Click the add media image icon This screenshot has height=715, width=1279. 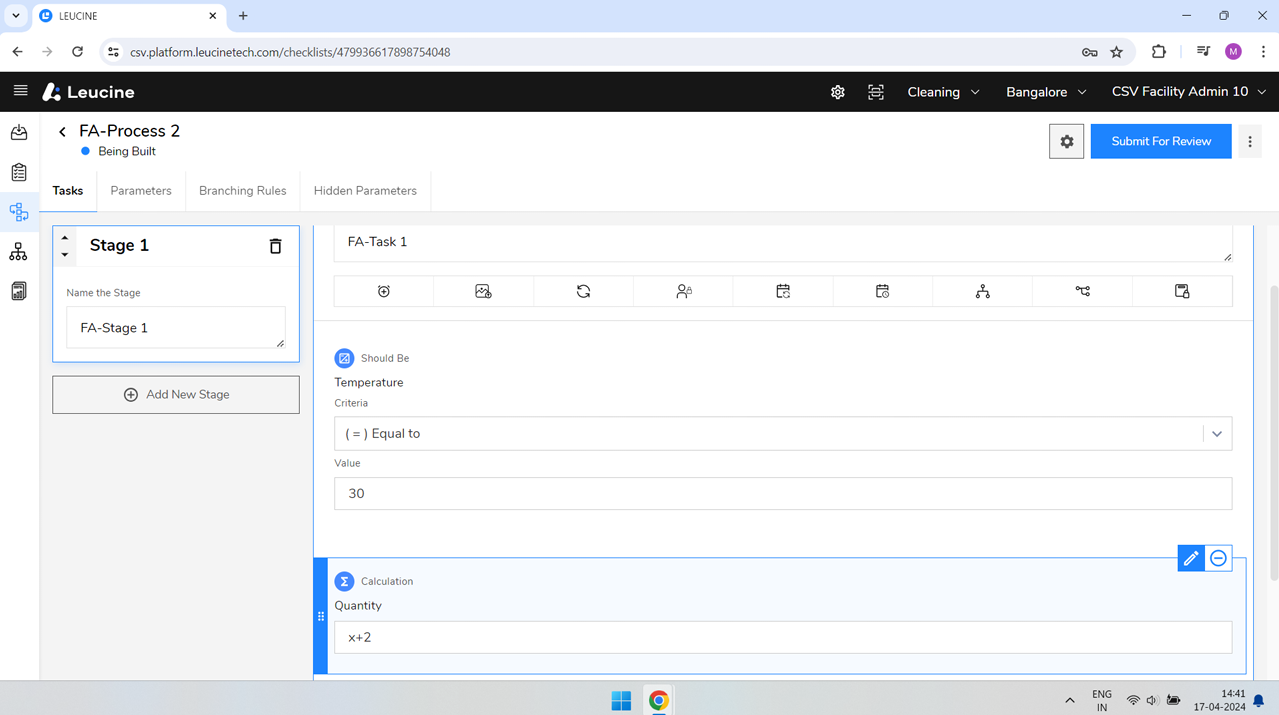483,291
